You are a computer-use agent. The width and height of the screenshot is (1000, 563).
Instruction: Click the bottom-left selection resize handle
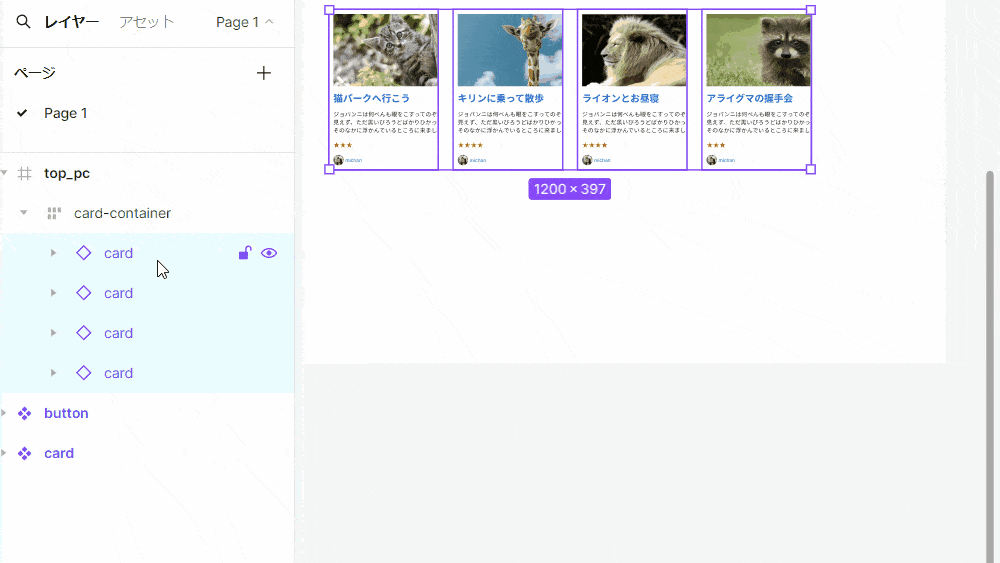click(329, 170)
